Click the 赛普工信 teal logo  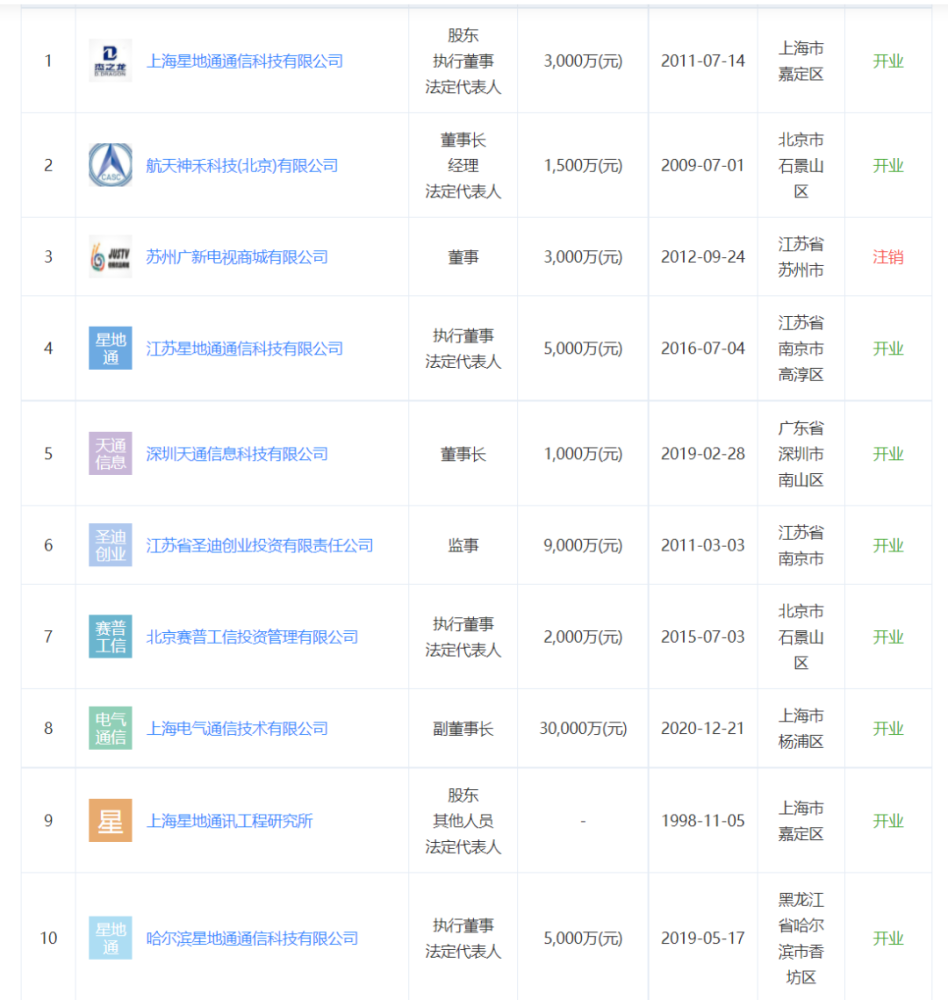[x=110, y=636]
